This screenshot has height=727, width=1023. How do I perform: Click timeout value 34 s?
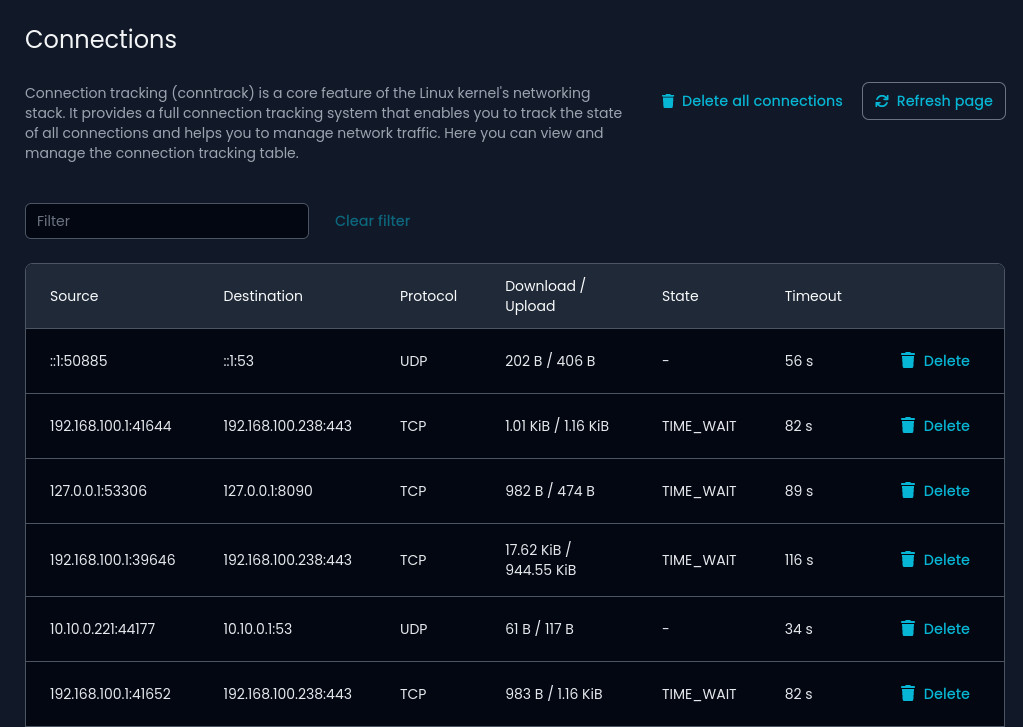[799, 629]
